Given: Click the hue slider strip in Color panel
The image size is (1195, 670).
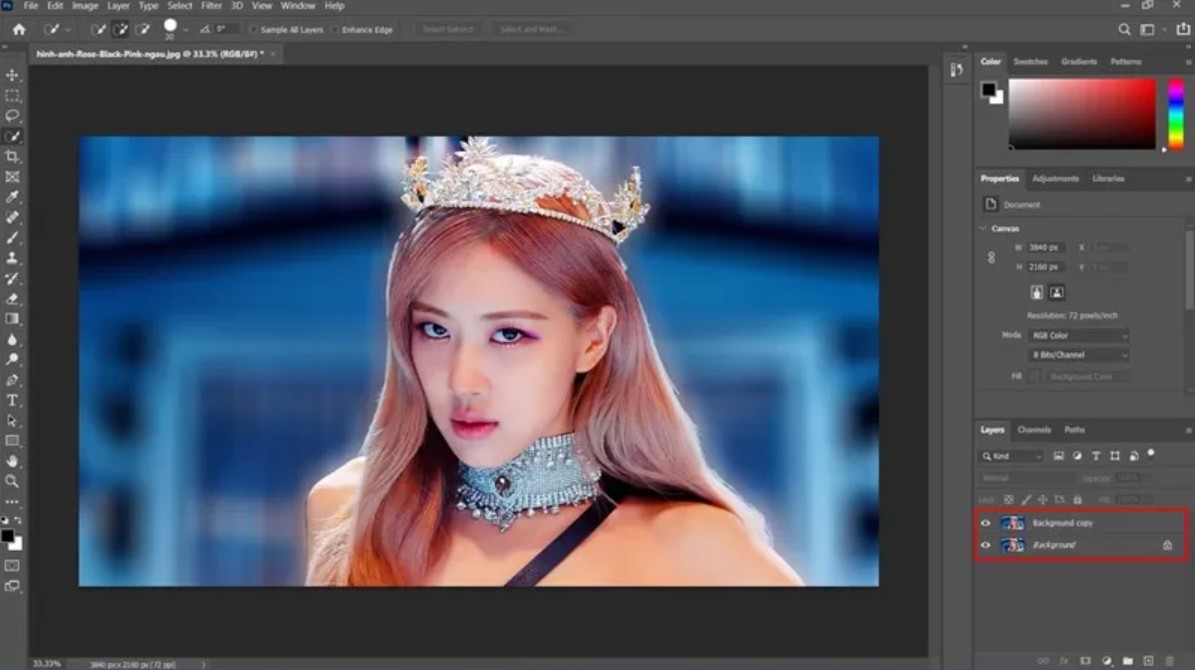Looking at the screenshot, I should tap(1176, 113).
